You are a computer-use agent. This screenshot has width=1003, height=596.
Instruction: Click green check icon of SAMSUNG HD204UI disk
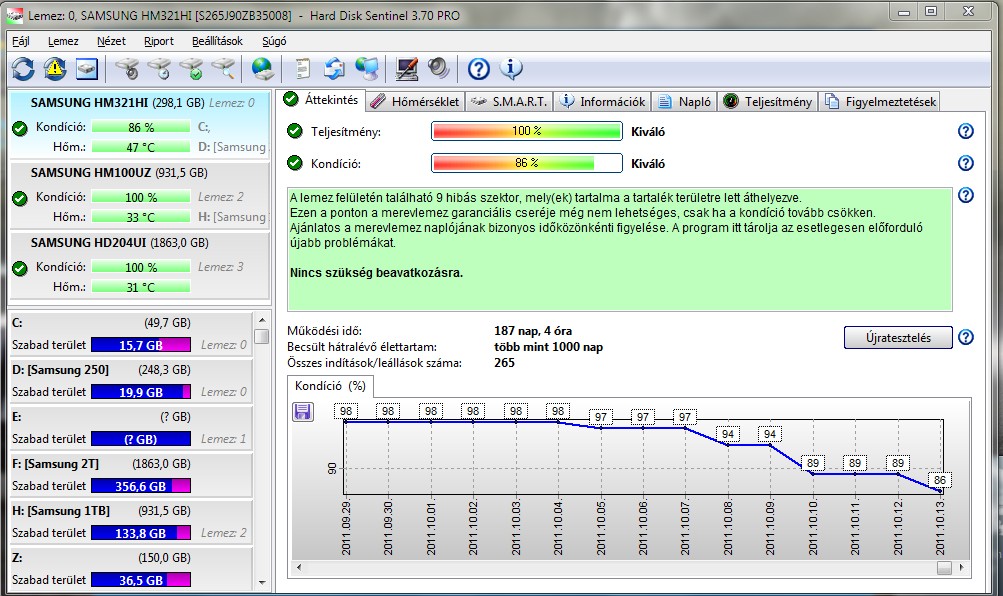20,268
